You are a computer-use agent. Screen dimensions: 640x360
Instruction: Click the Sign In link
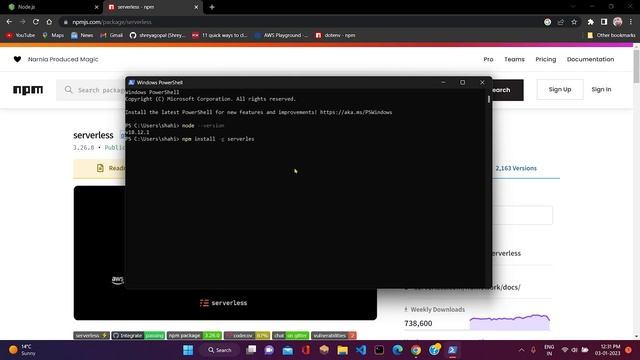click(x=601, y=89)
